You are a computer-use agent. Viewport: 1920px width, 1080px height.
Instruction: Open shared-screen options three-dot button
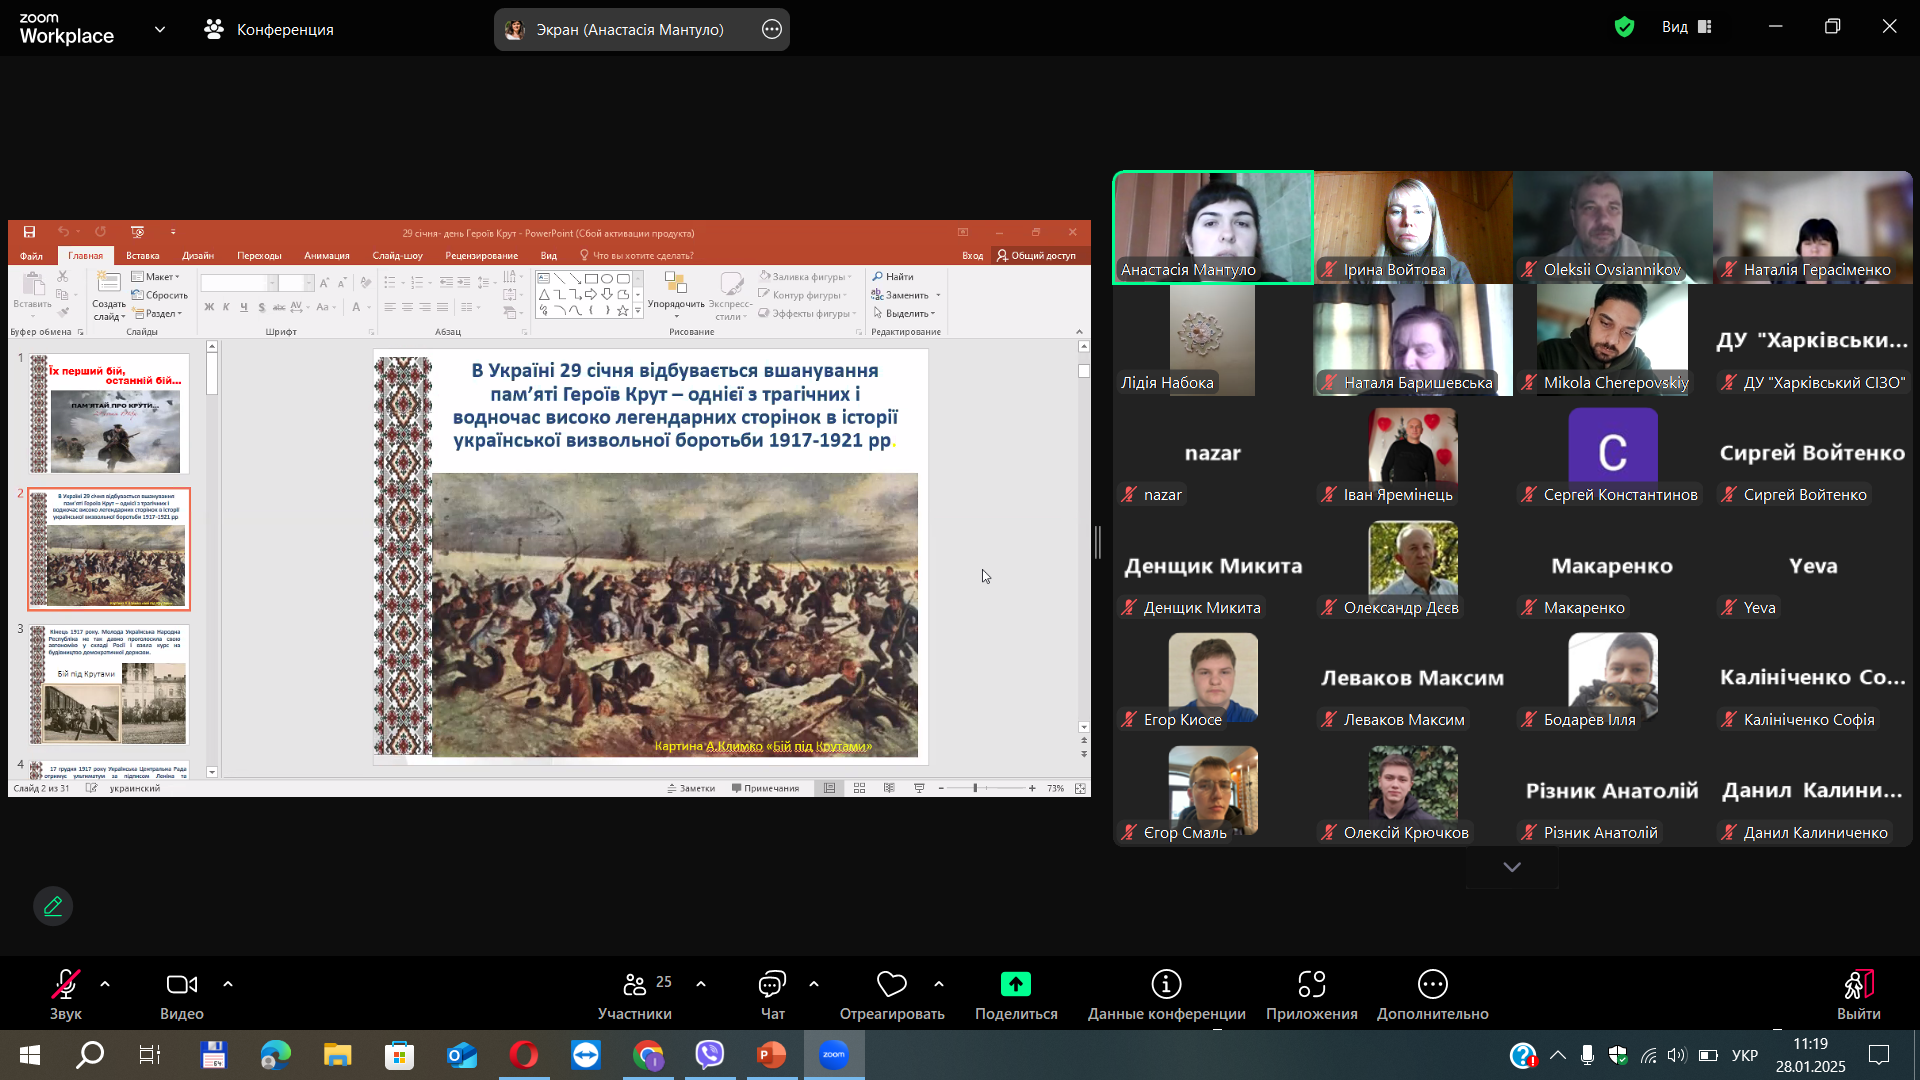[x=771, y=29]
